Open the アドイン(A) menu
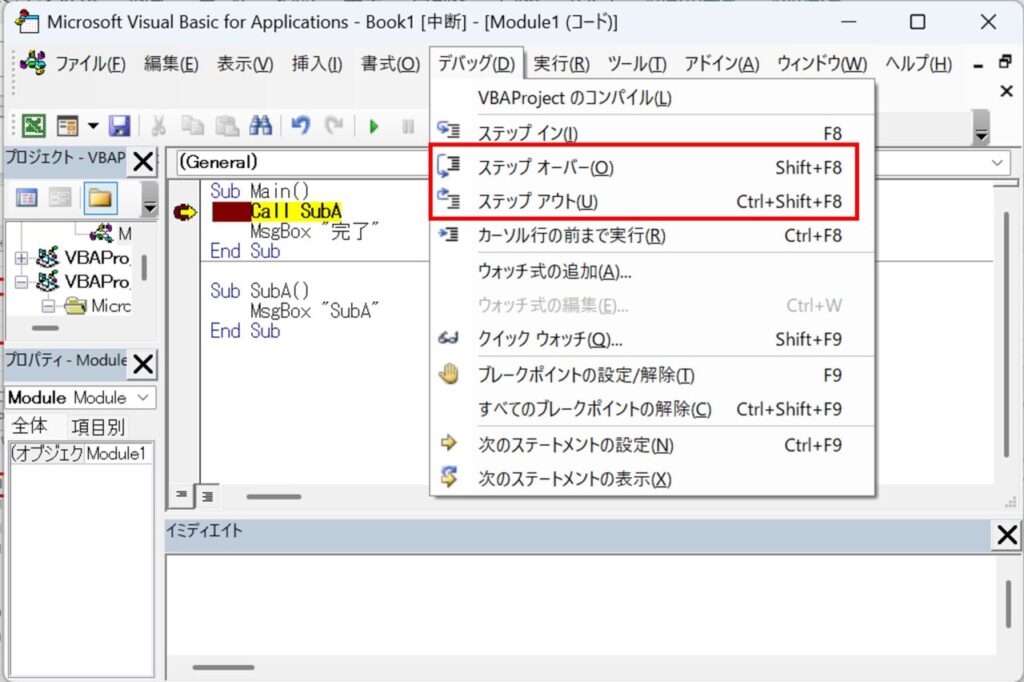The width and height of the screenshot is (1024, 682). click(x=722, y=64)
